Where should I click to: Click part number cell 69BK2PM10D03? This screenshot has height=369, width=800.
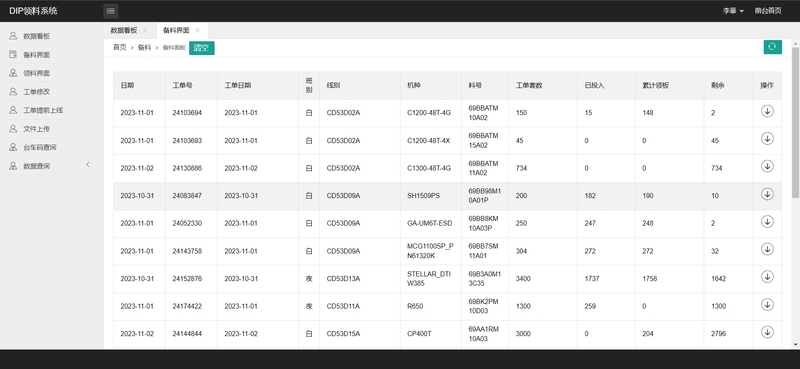click(484, 307)
